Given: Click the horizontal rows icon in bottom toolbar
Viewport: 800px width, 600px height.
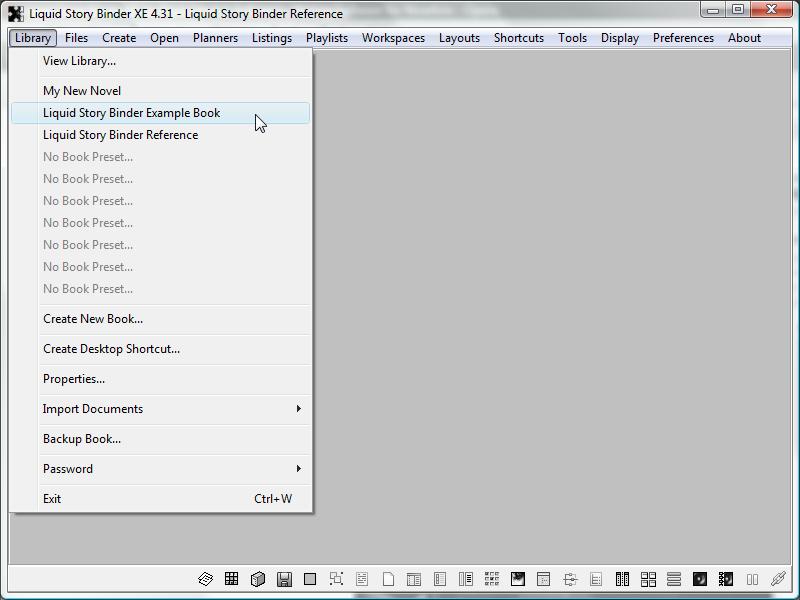Looking at the screenshot, I should pos(674,579).
